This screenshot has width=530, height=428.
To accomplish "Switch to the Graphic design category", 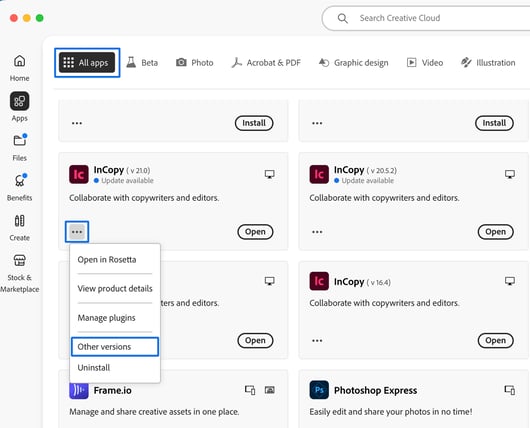I will point(354,63).
